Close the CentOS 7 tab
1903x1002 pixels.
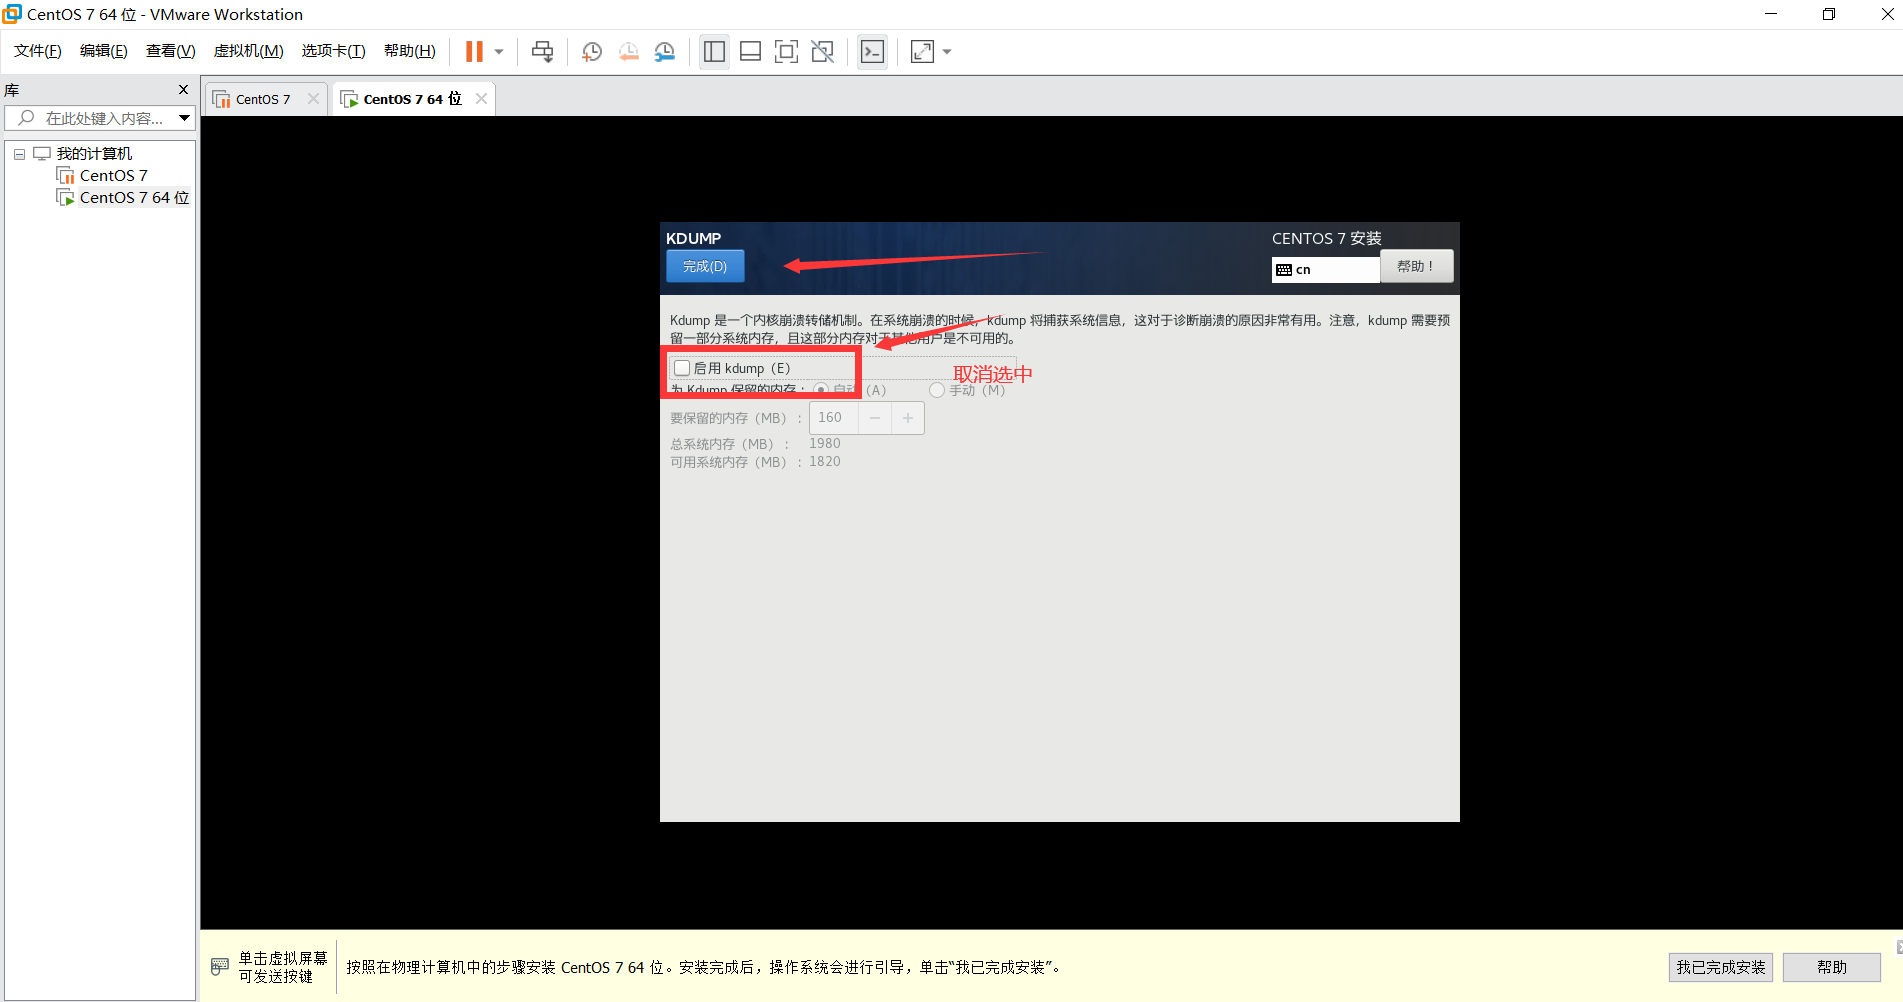point(313,99)
